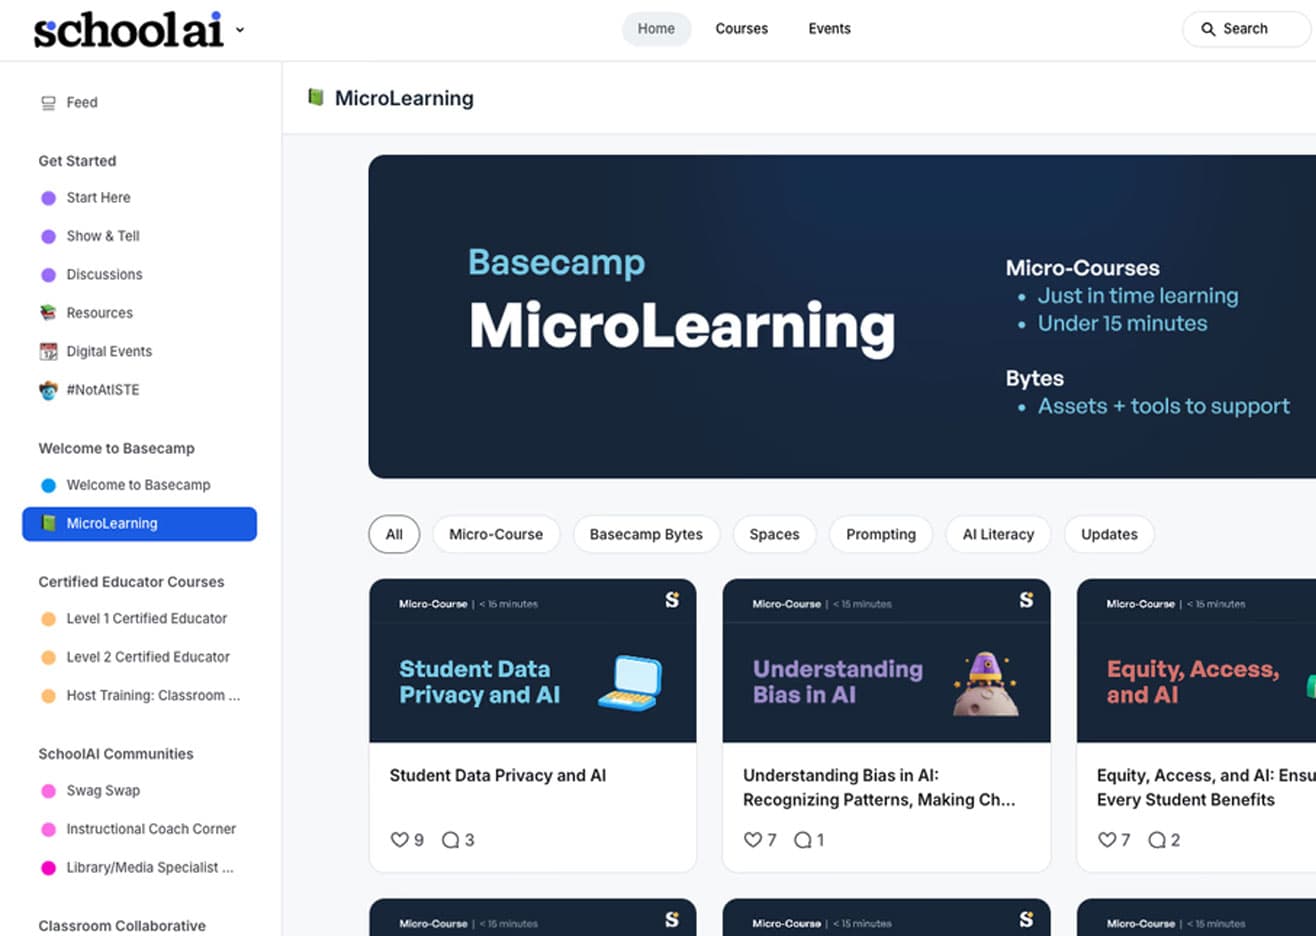The width and height of the screenshot is (1316, 936).
Task: Select the All filter chip
Action: [394, 534]
